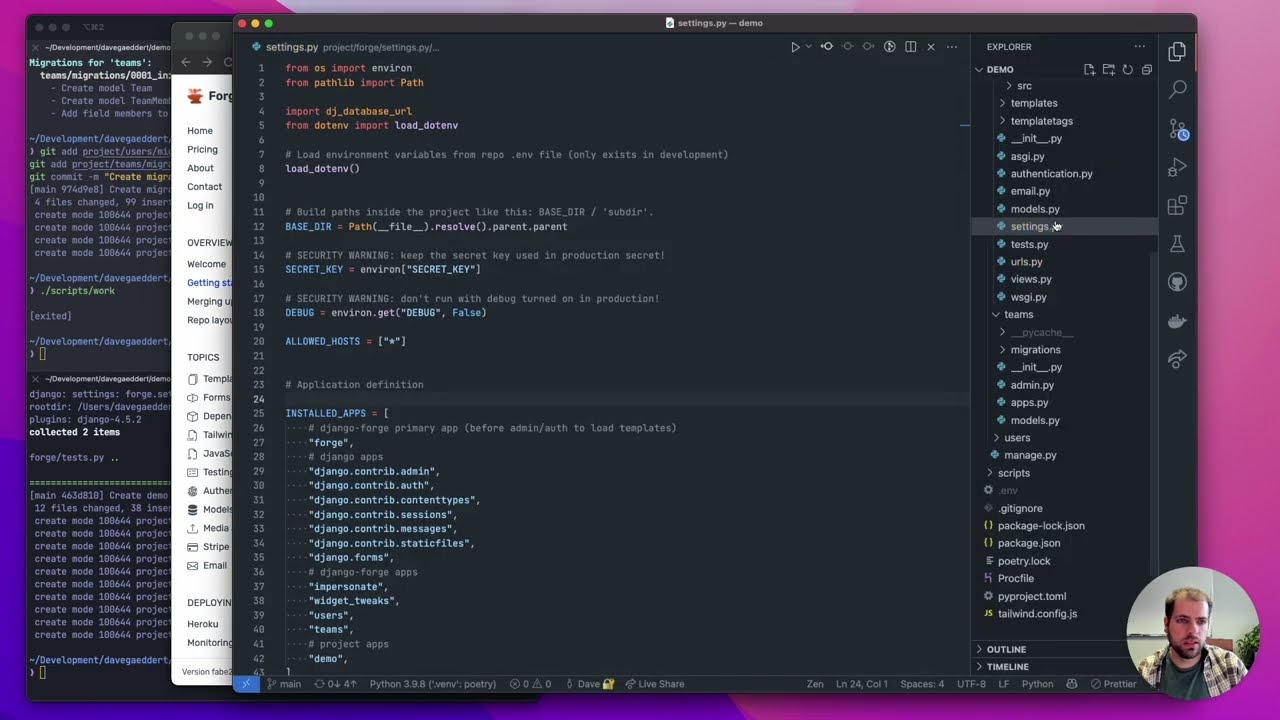Synchronize changes in status bar

335,684
